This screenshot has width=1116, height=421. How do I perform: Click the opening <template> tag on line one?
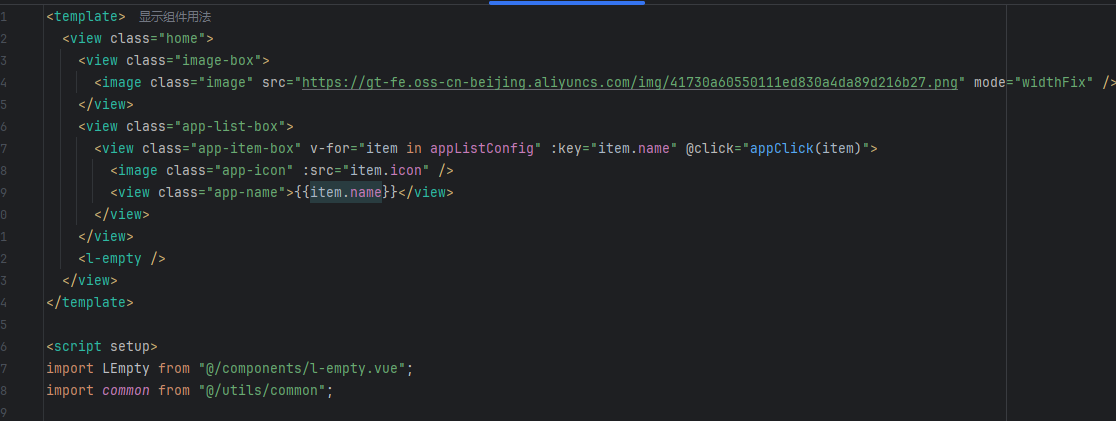86,17
